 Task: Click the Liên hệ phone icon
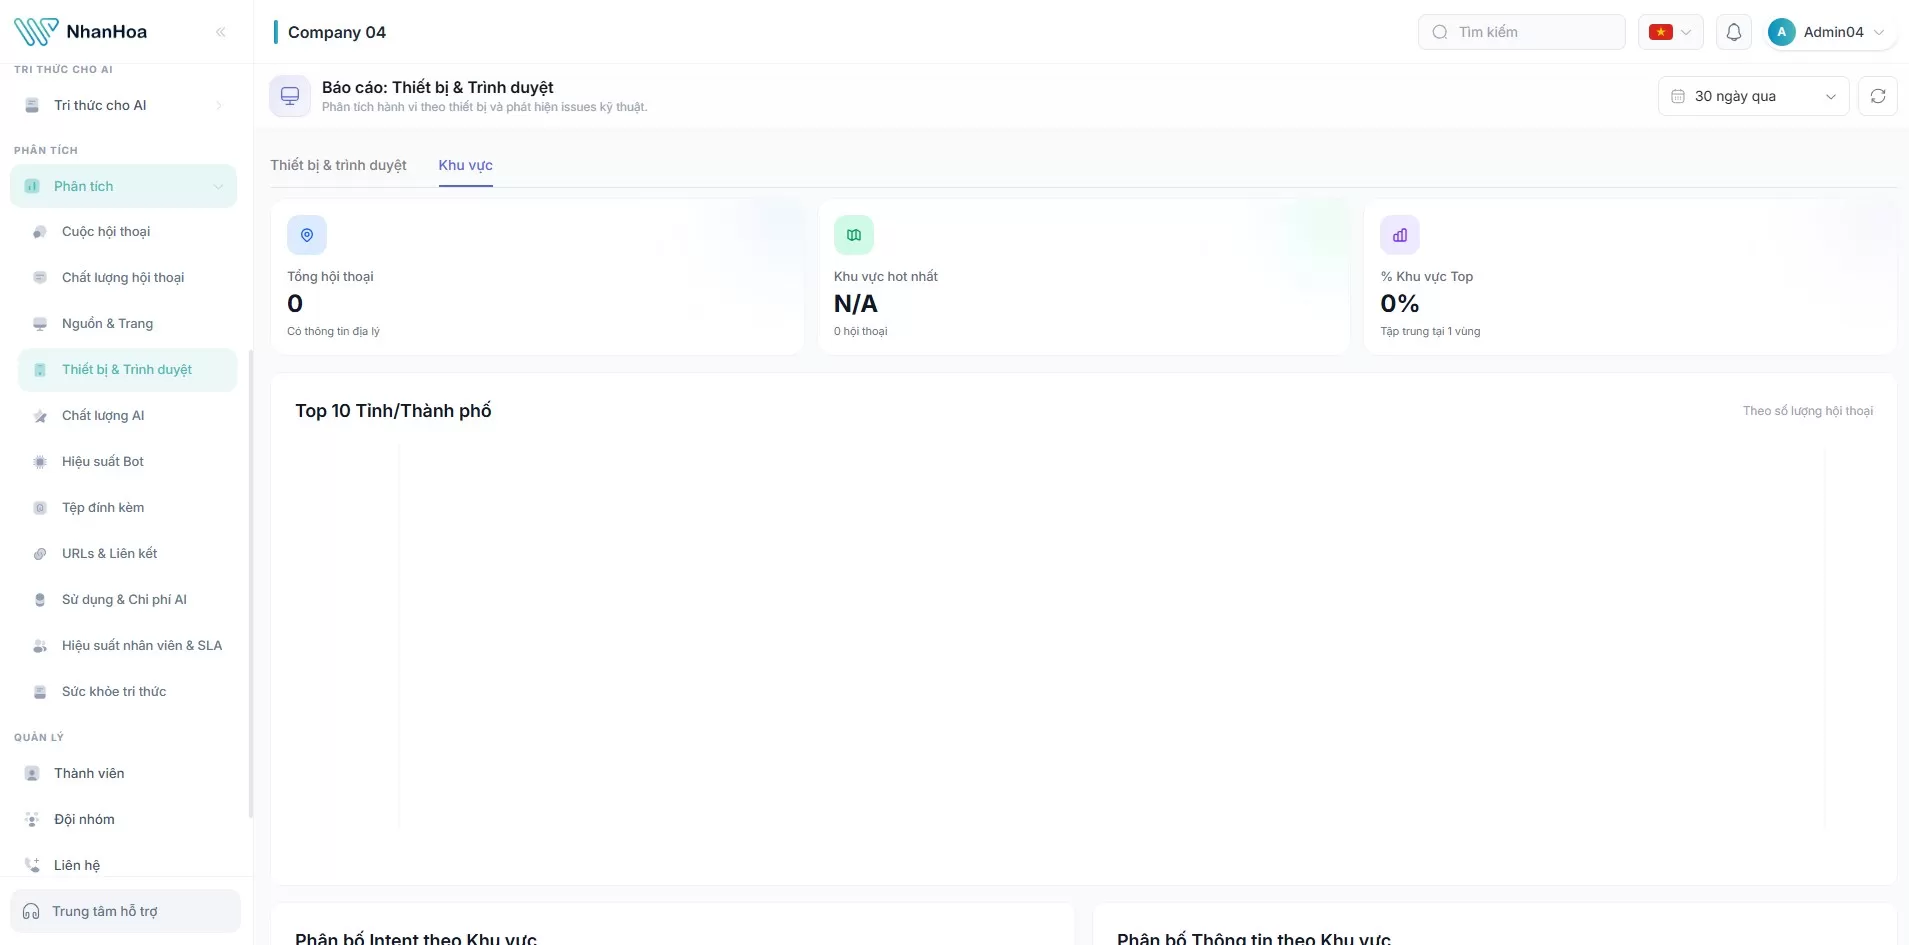(x=32, y=865)
